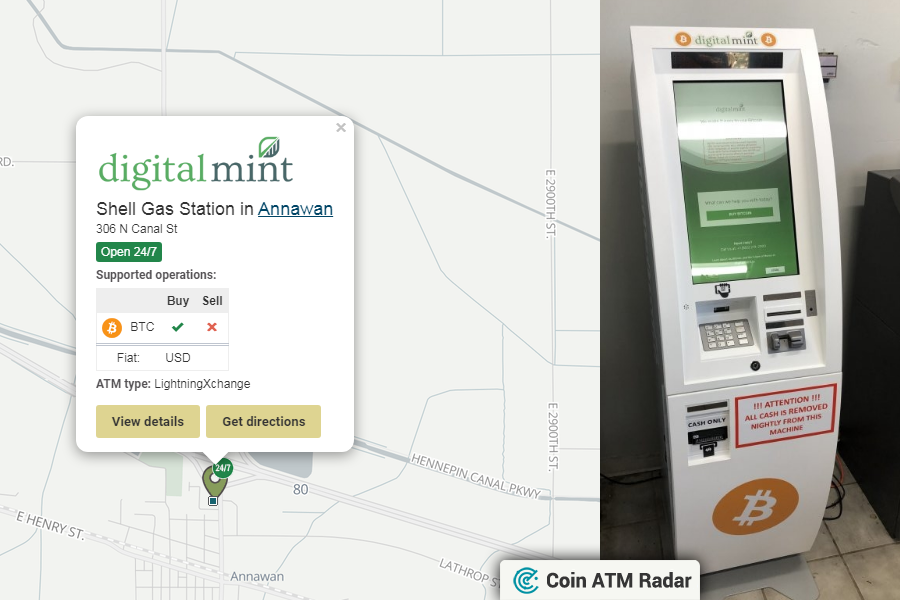Click the Bitcoin ATM machine photo
The width and height of the screenshot is (900, 600).
750,300
